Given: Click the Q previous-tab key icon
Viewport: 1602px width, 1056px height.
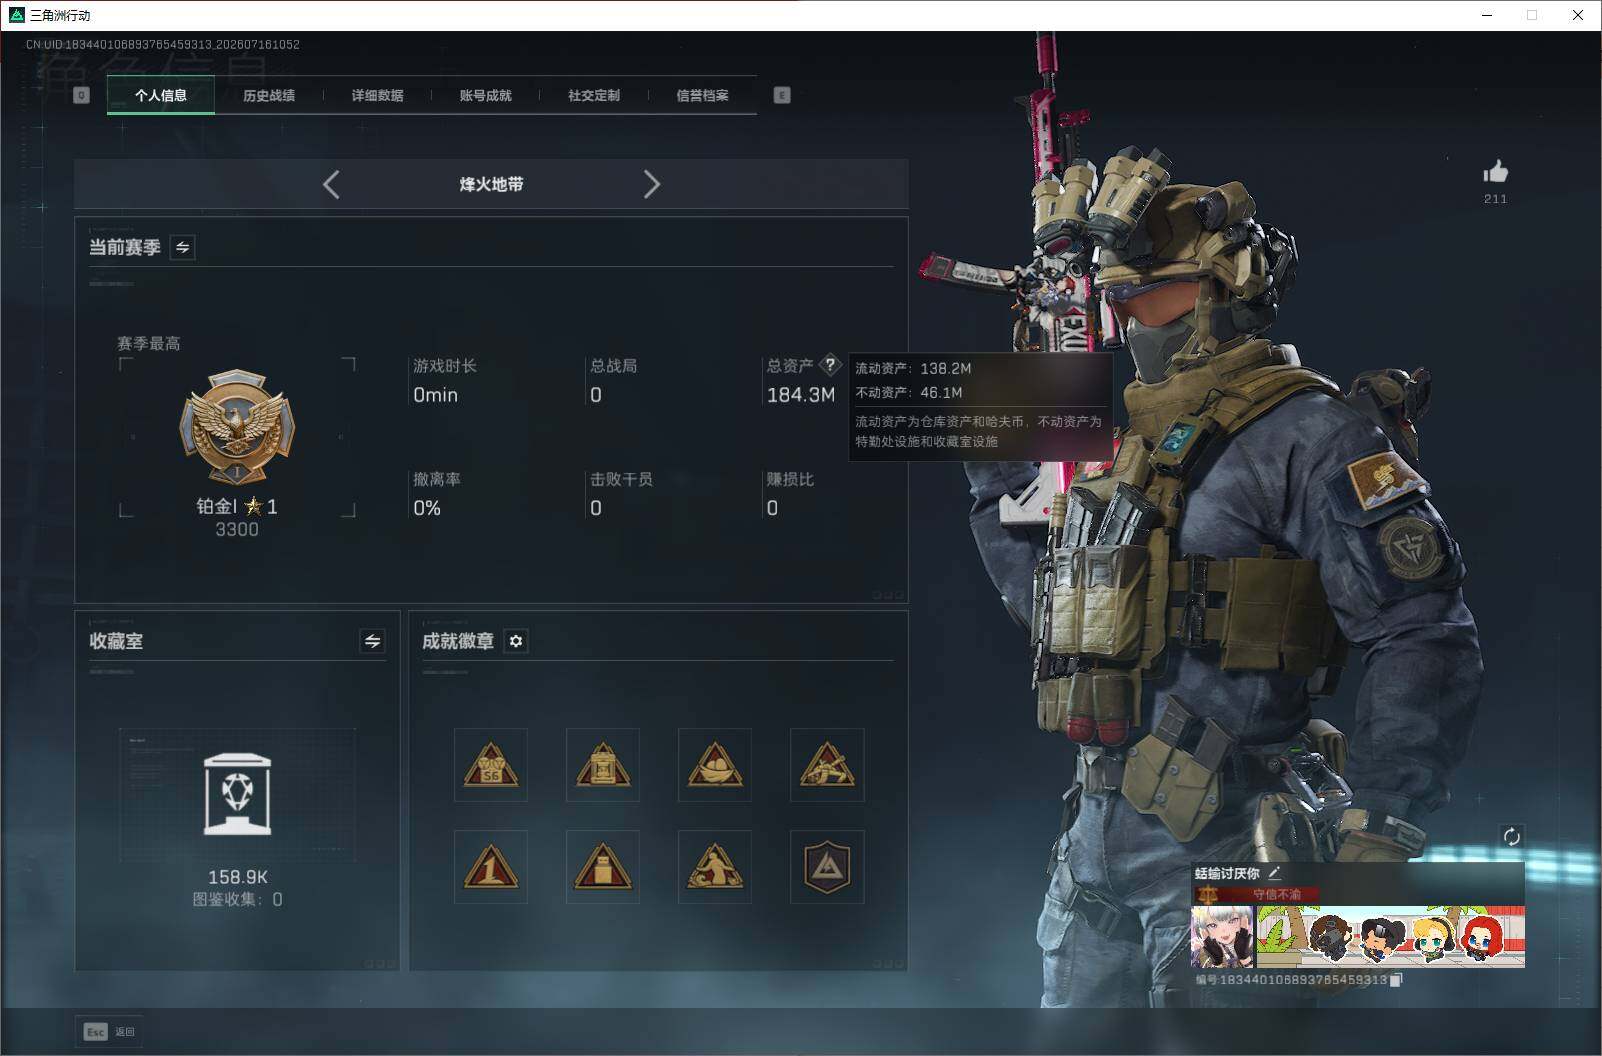Looking at the screenshot, I should [82, 95].
